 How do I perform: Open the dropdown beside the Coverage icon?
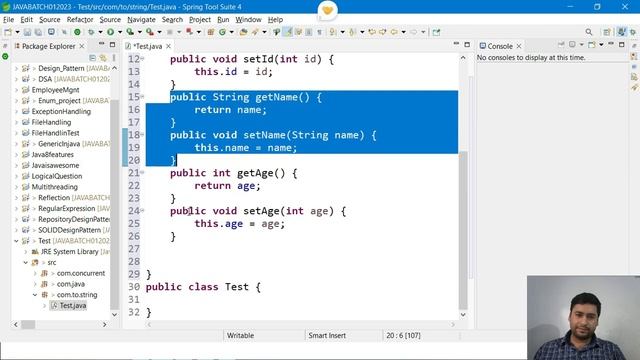(140, 32)
